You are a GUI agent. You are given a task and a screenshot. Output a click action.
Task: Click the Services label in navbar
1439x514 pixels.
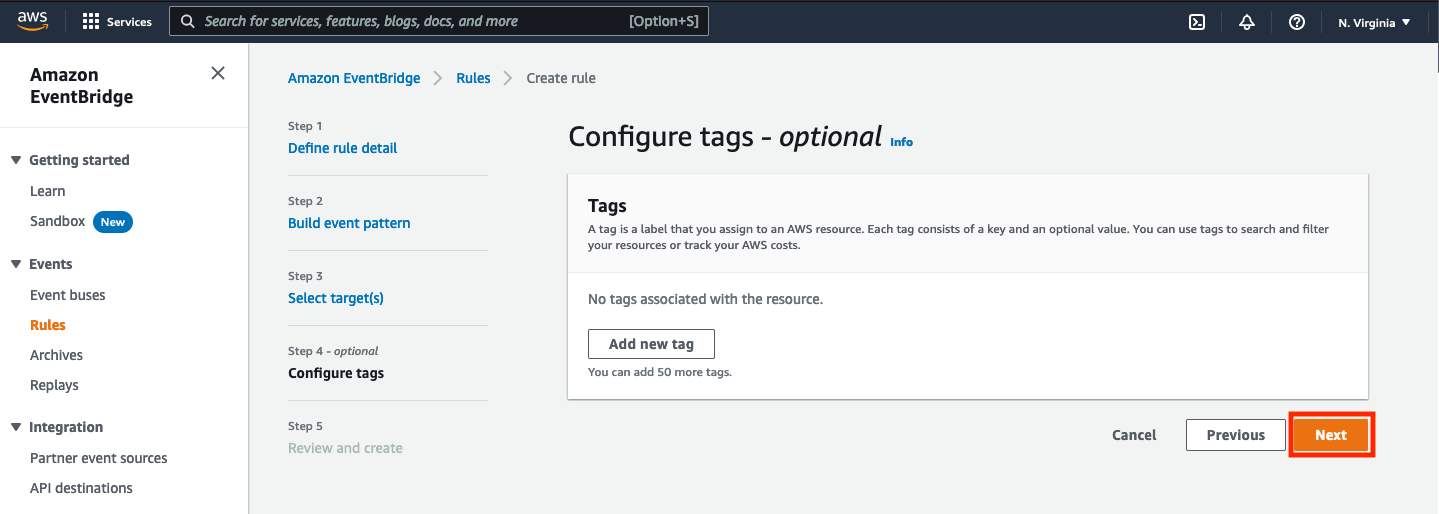129,22
